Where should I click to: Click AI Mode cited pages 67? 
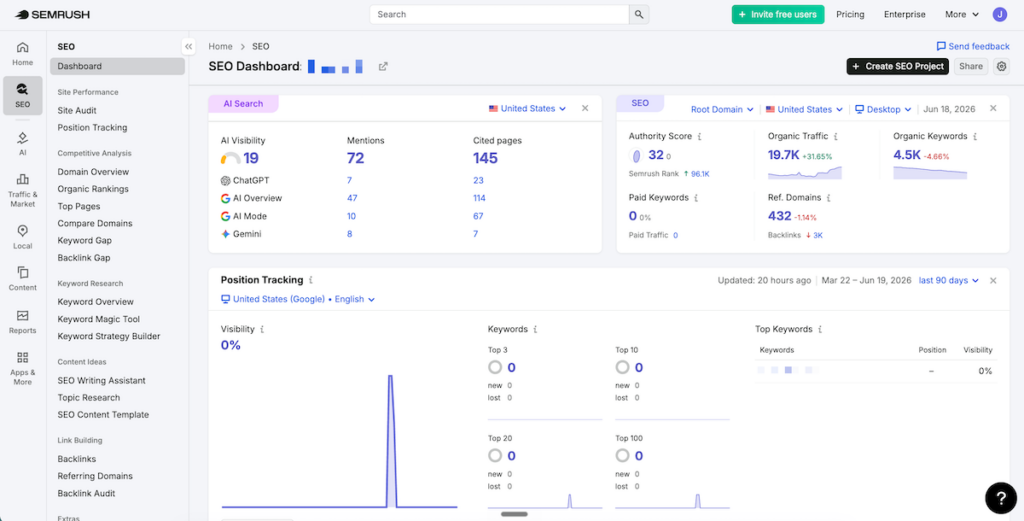pos(478,216)
